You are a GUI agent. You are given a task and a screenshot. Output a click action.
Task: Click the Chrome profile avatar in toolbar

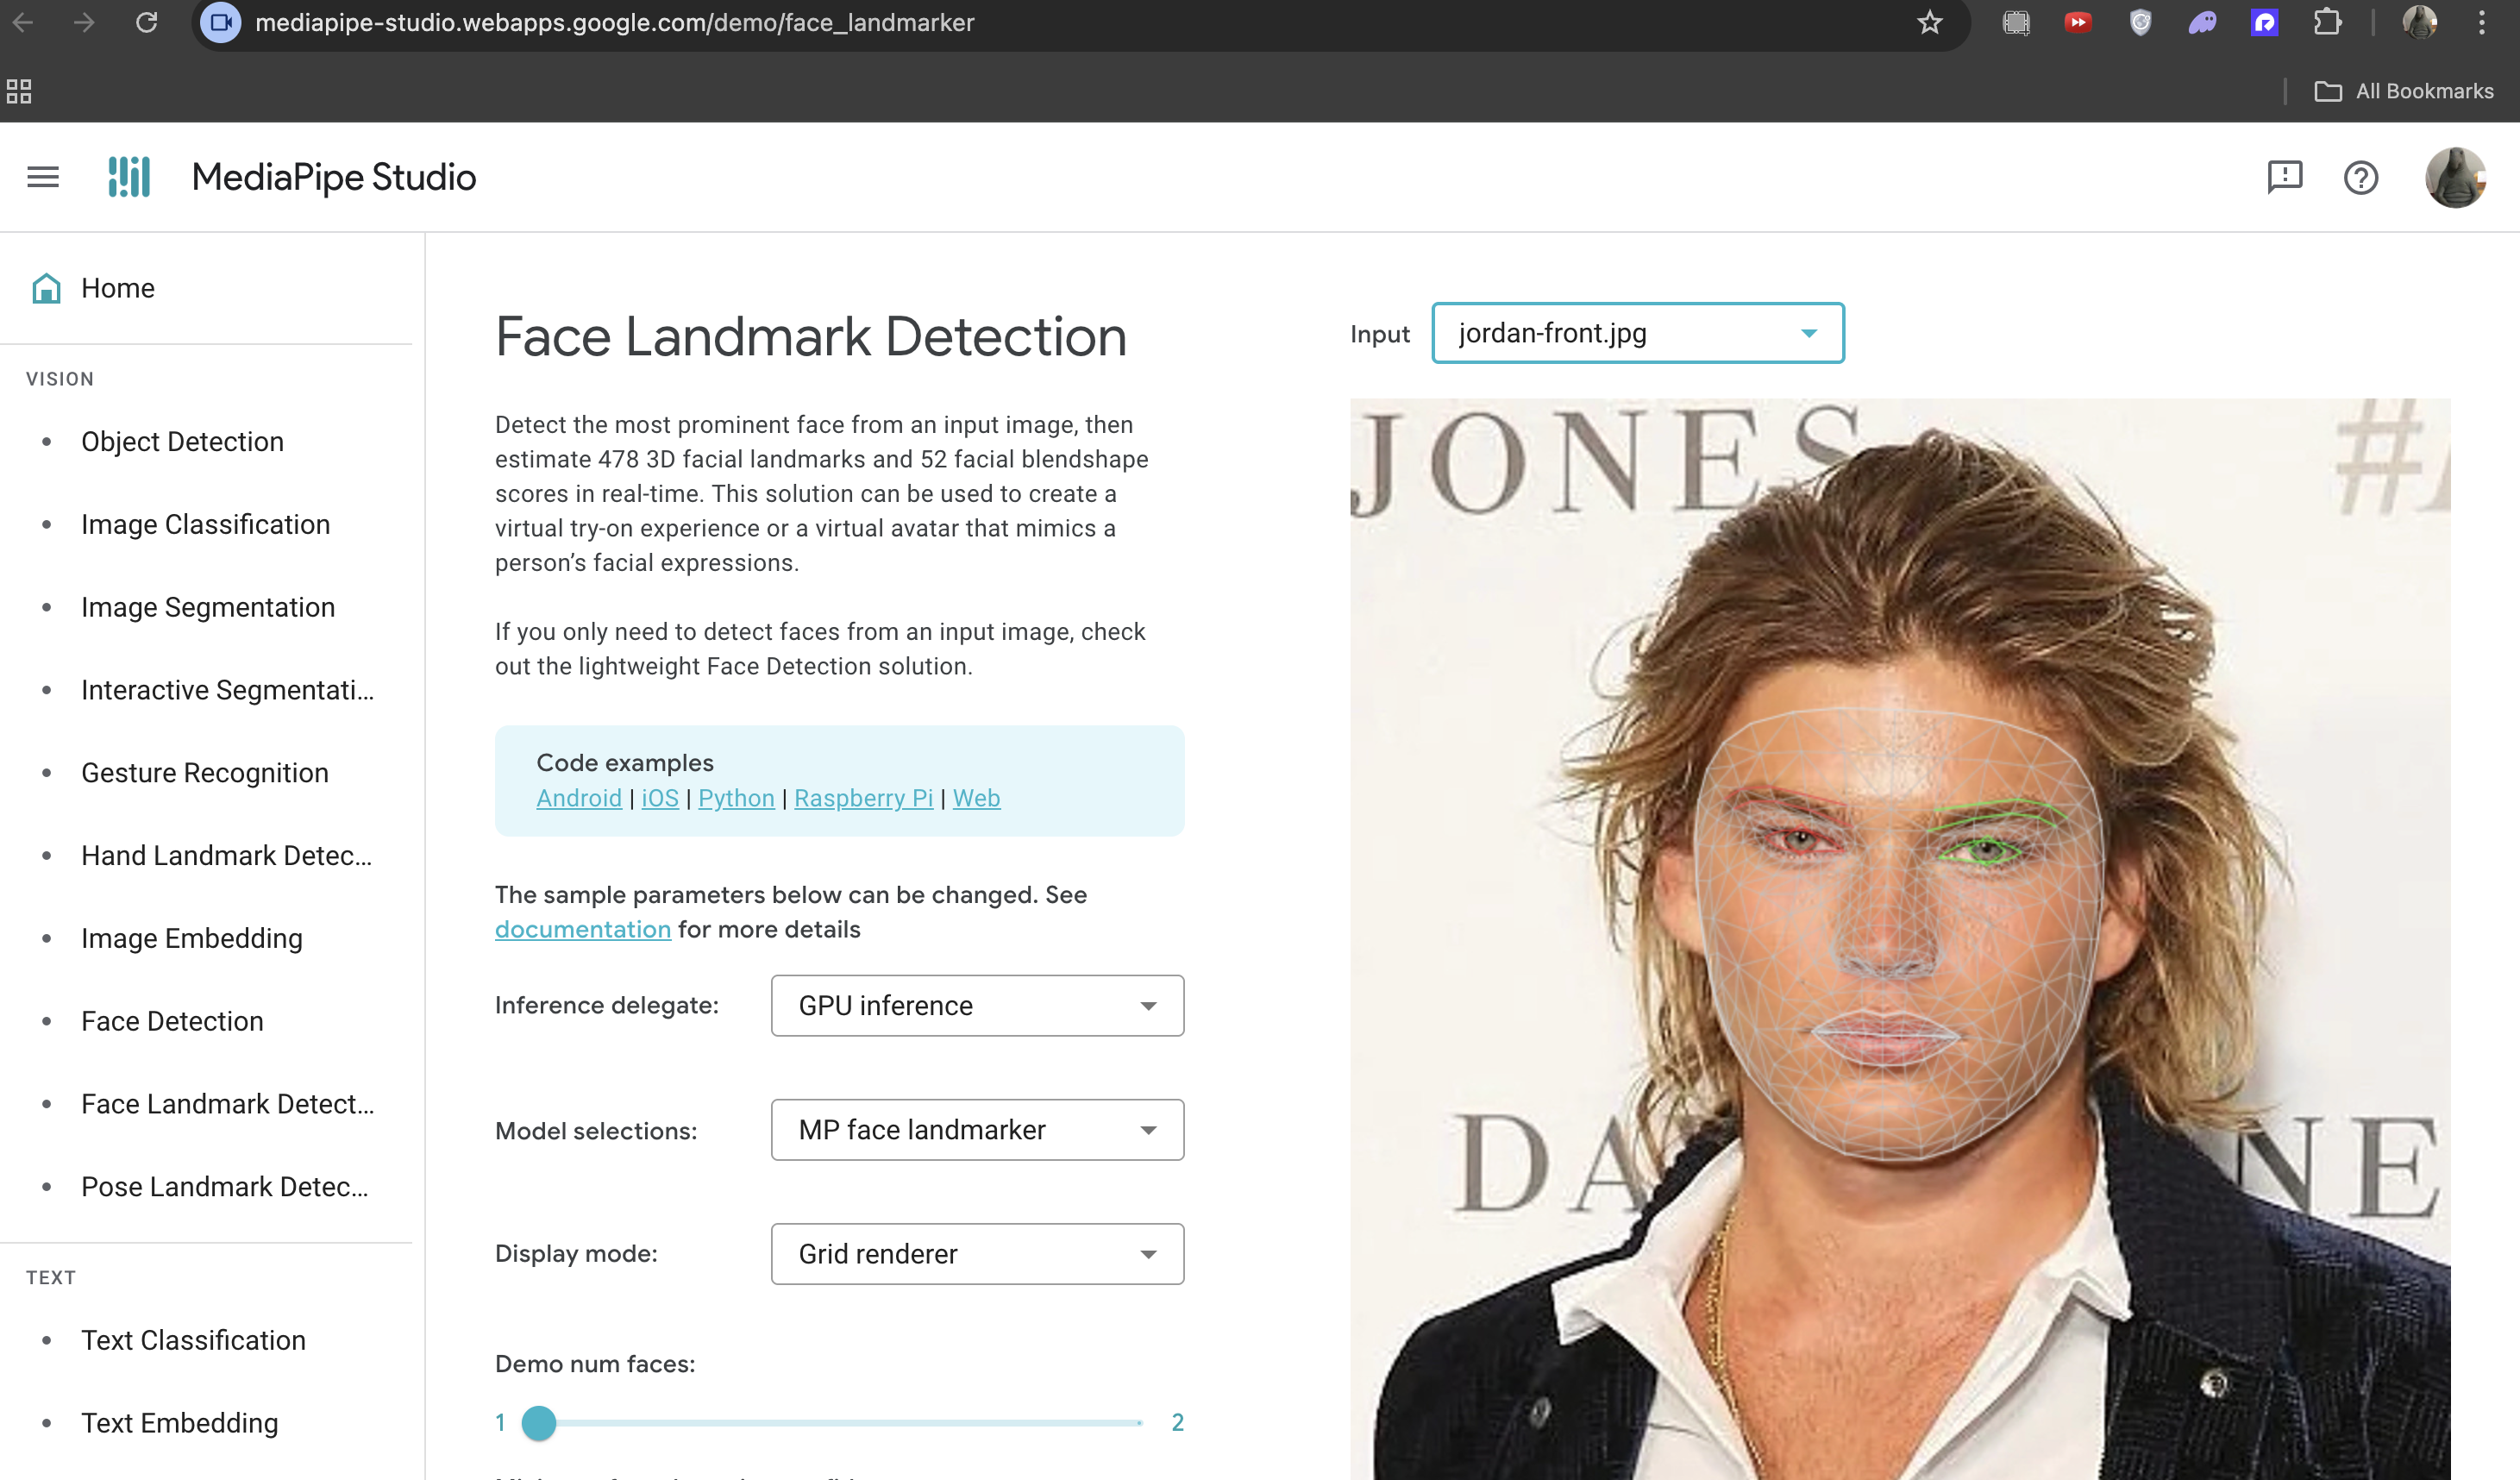(x=2419, y=22)
